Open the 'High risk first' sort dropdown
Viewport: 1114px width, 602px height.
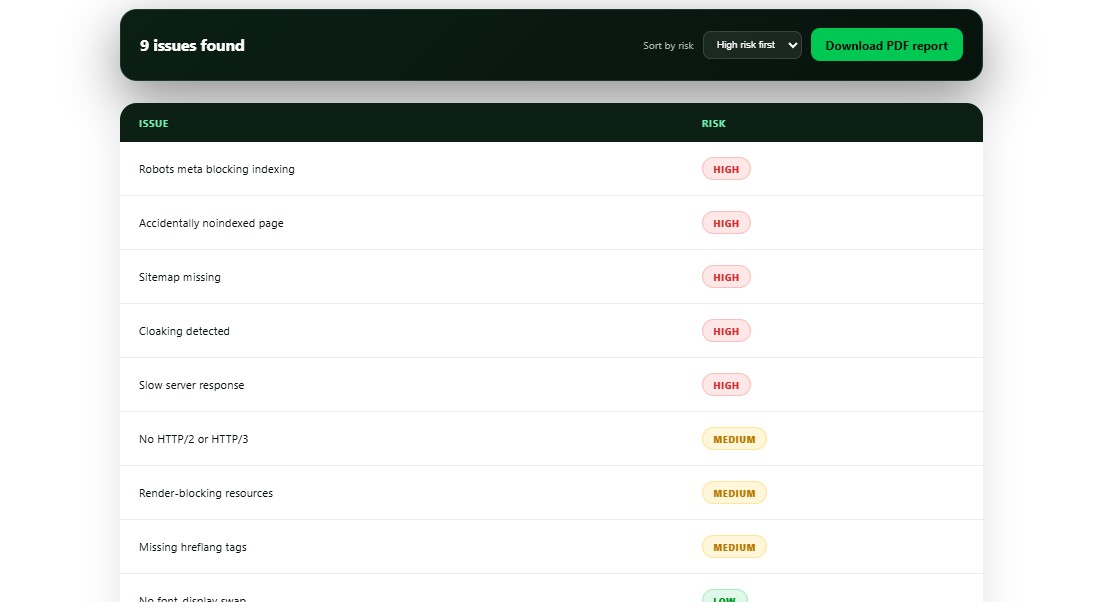click(x=752, y=45)
